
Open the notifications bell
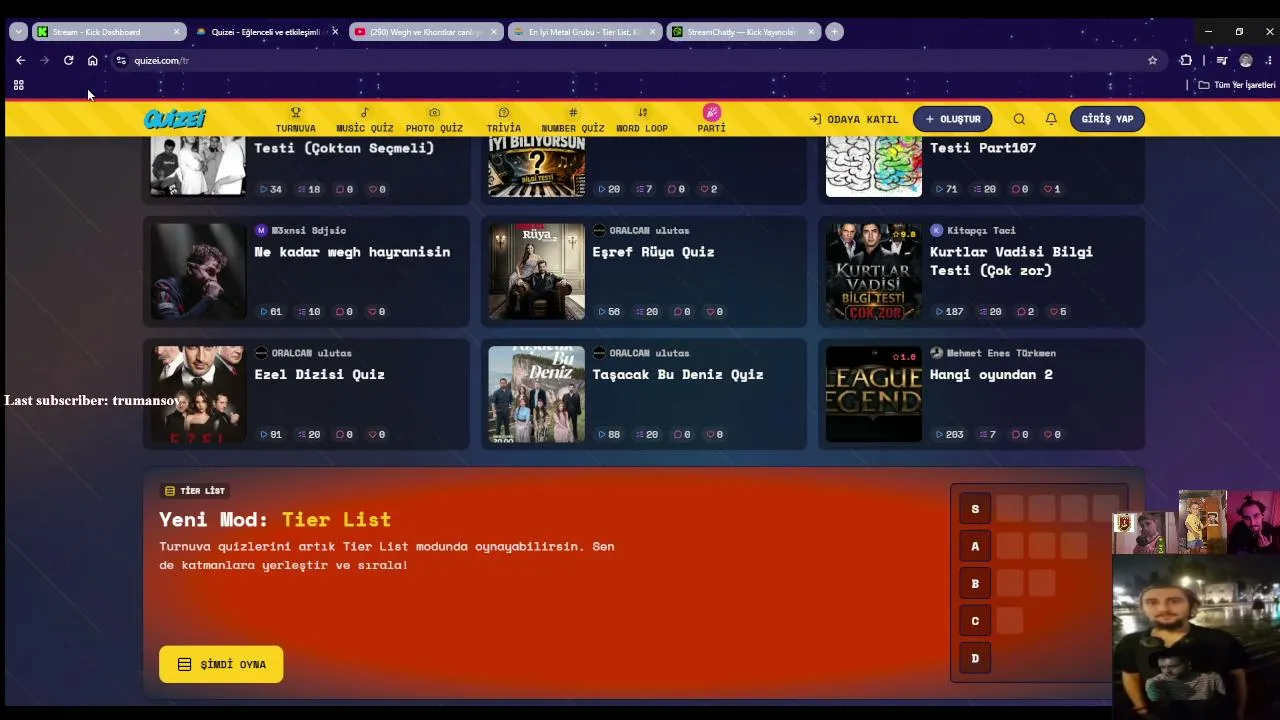1051,119
